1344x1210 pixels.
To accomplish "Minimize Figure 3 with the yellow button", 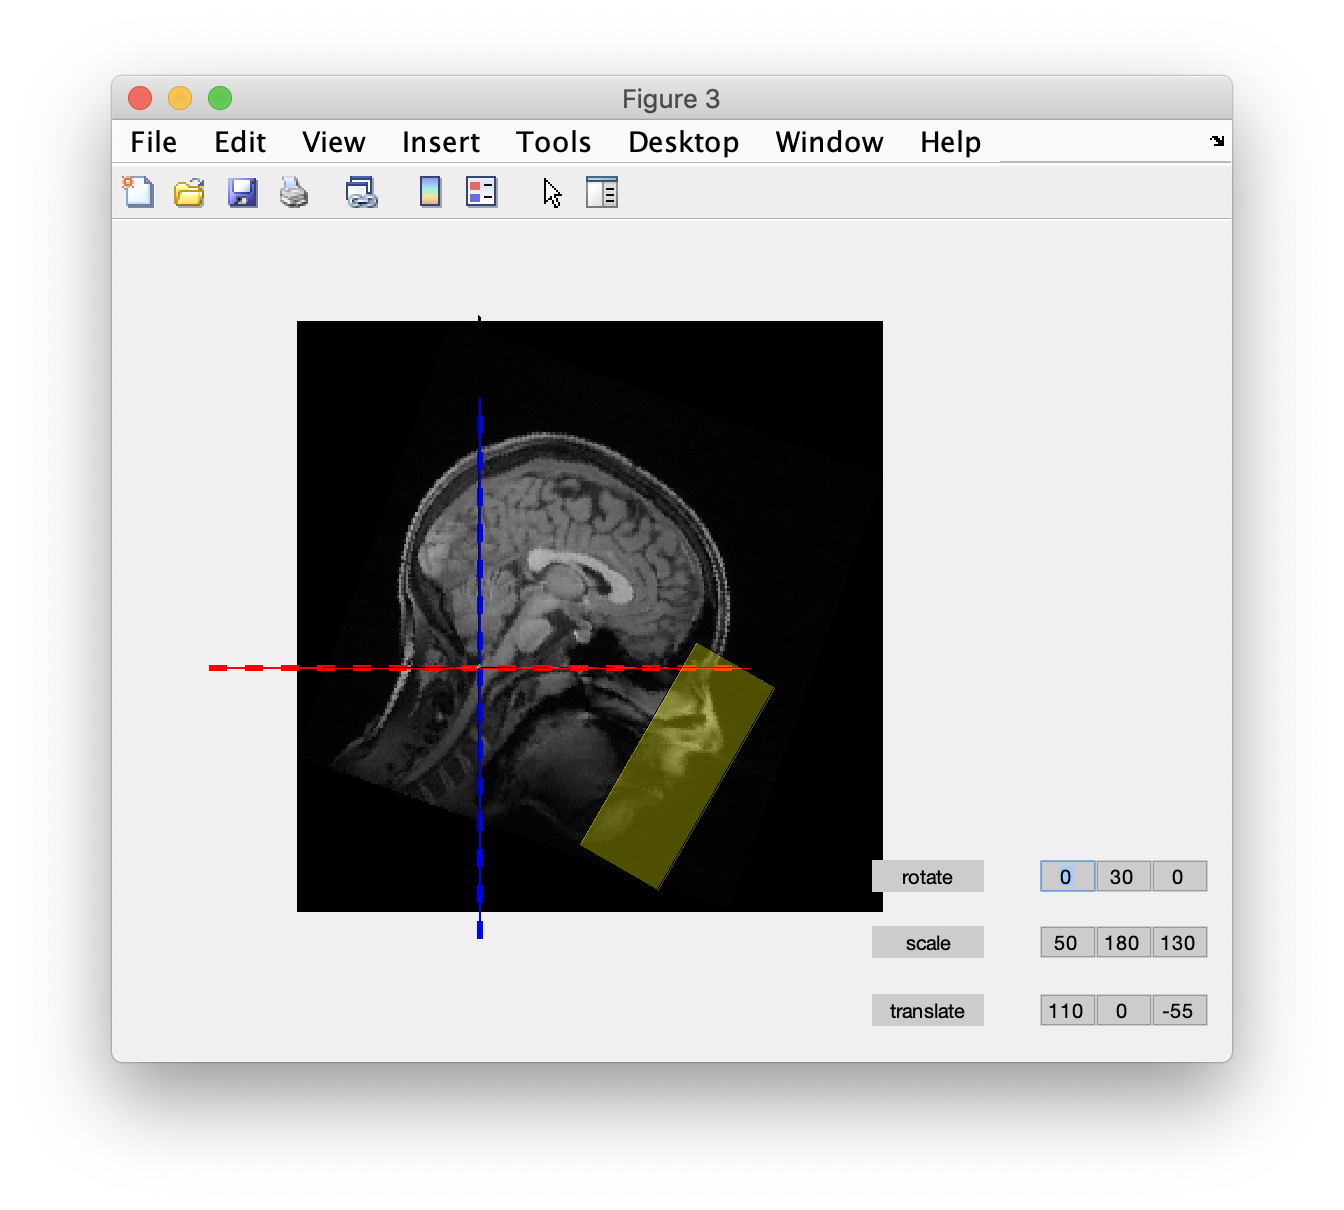I will tap(180, 98).
